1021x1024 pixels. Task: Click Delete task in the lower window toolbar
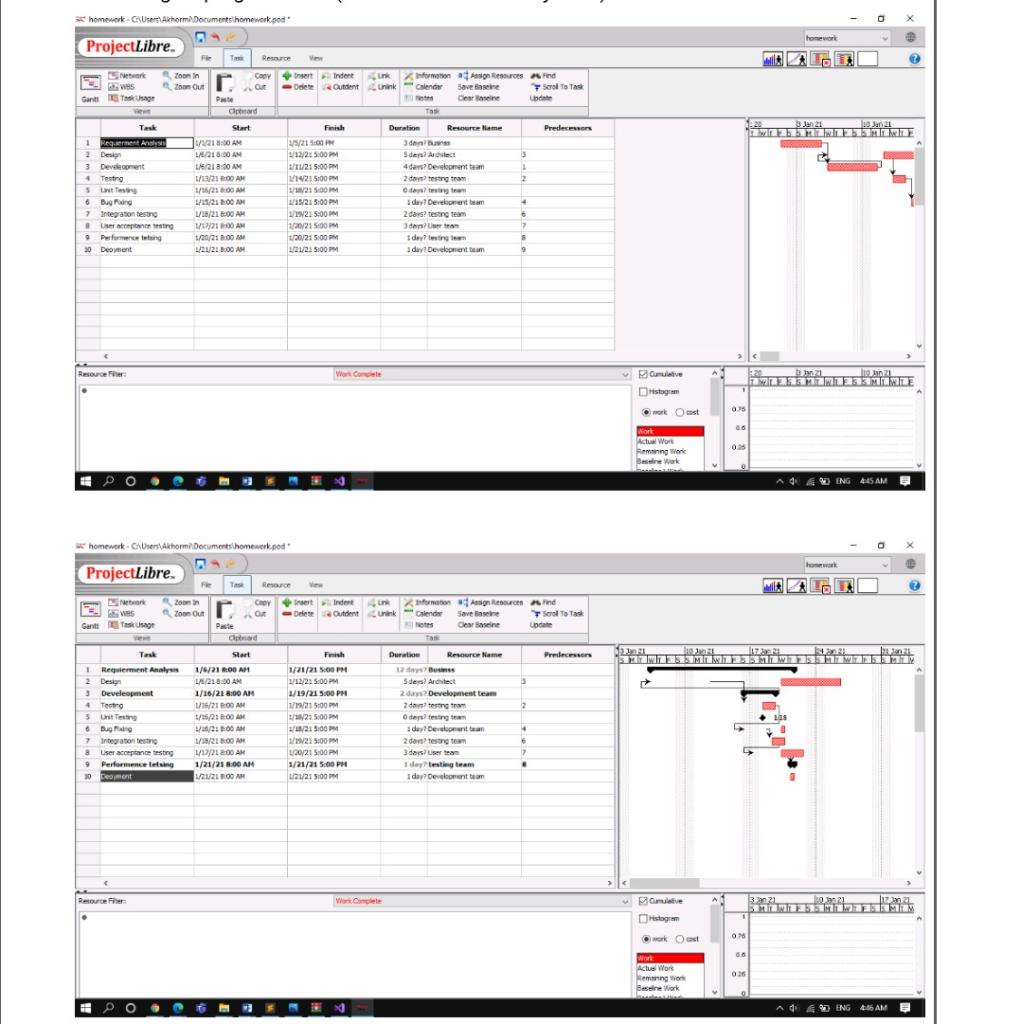point(298,614)
